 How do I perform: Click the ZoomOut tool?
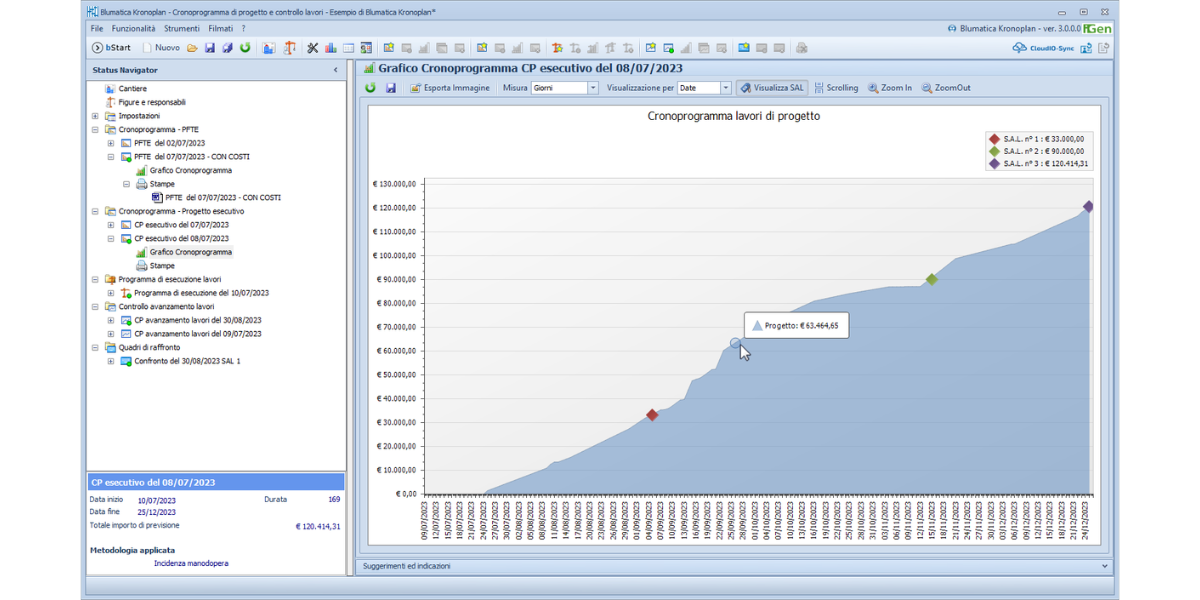tap(946, 88)
